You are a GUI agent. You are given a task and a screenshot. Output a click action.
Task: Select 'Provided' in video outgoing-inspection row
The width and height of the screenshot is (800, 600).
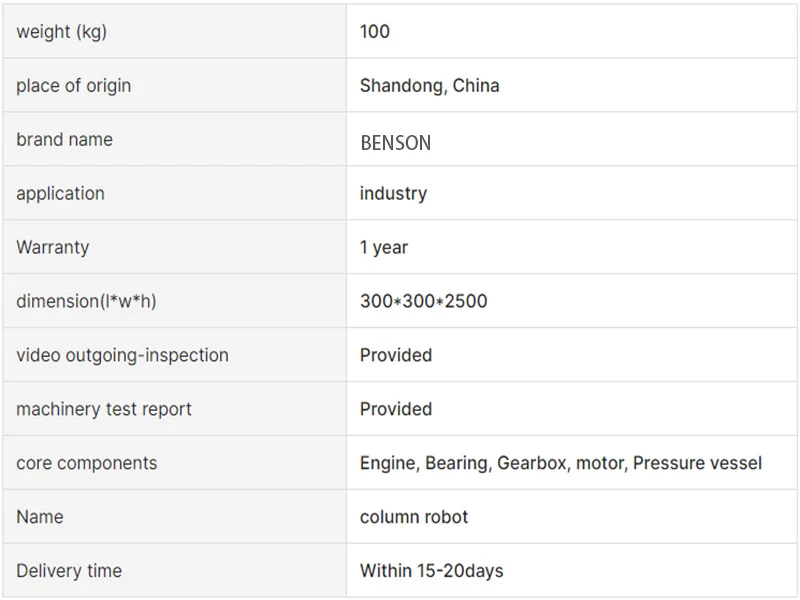click(396, 355)
